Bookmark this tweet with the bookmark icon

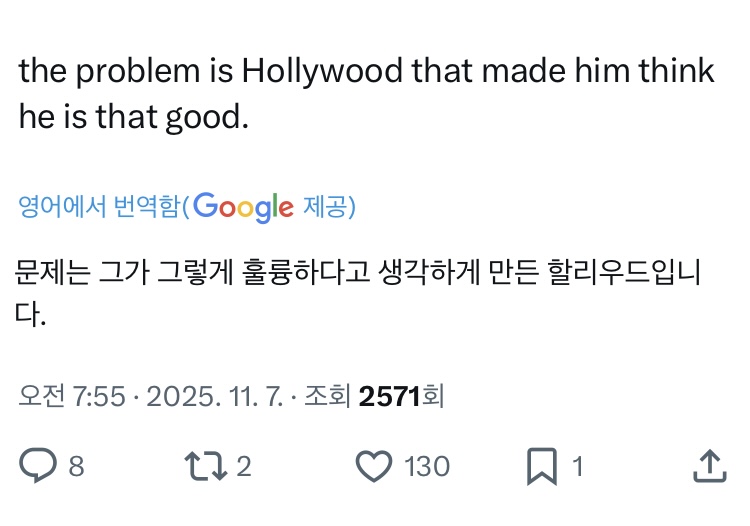click(541, 466)
